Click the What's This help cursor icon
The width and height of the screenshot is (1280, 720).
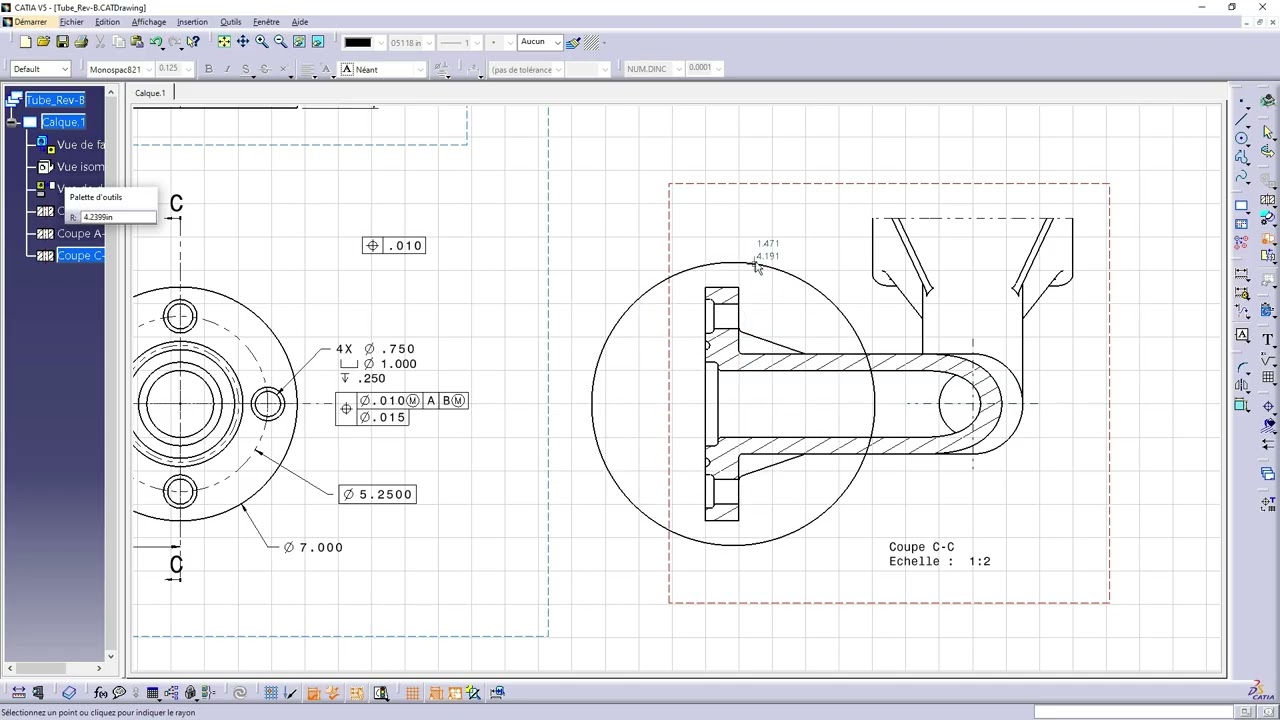pos(193,42)
